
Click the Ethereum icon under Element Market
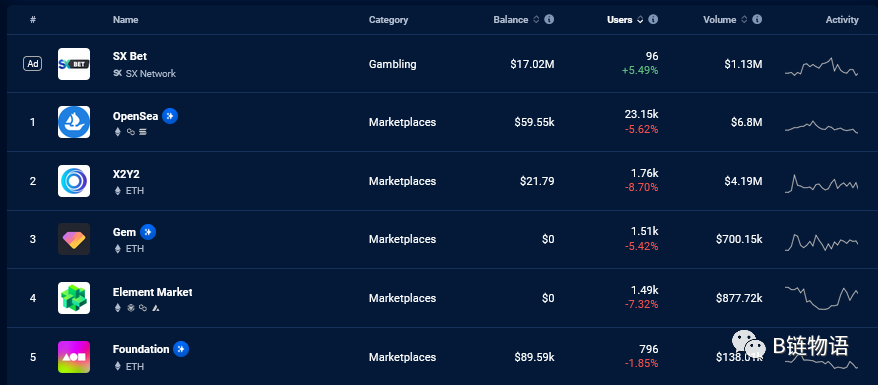(x=118, y=308)
